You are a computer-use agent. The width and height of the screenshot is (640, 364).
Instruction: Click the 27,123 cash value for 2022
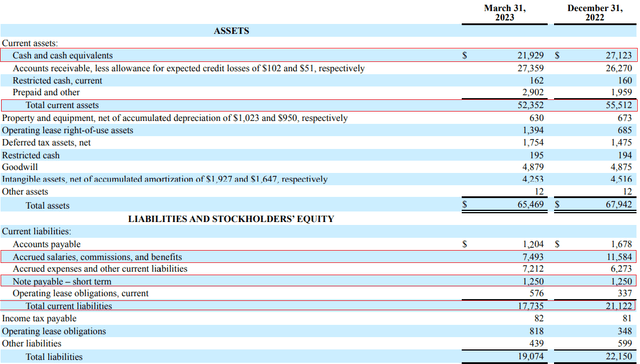(x=619, y=55)
